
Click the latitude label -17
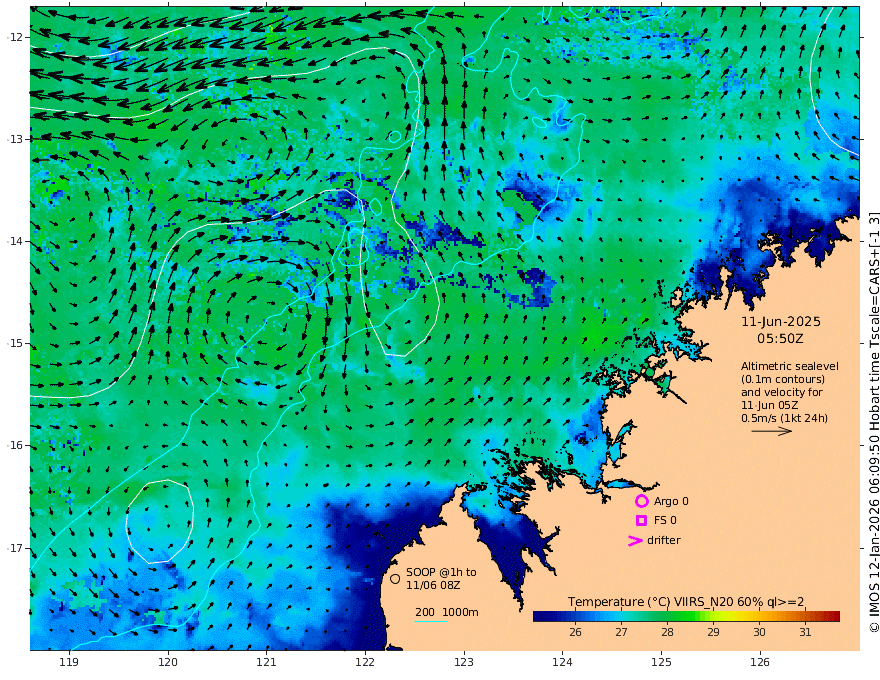[16, 548]
